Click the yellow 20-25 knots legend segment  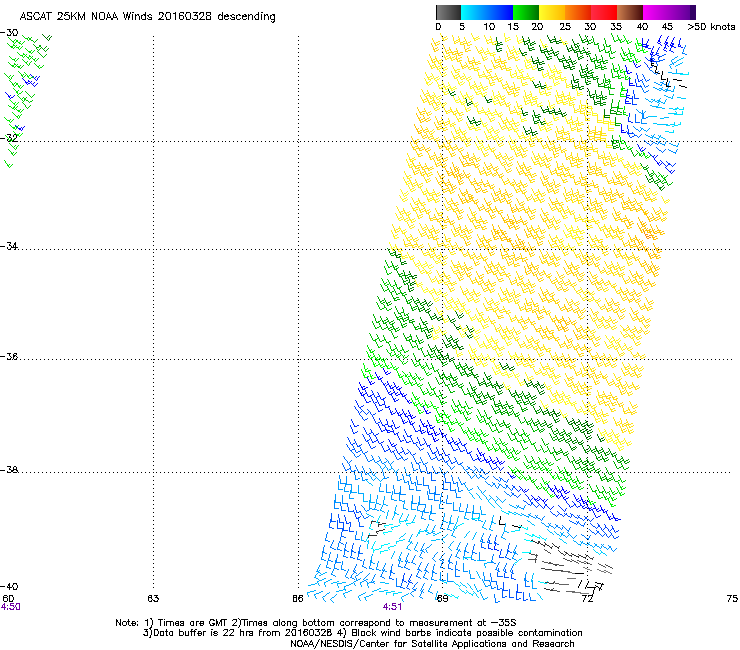click(552, 12)
